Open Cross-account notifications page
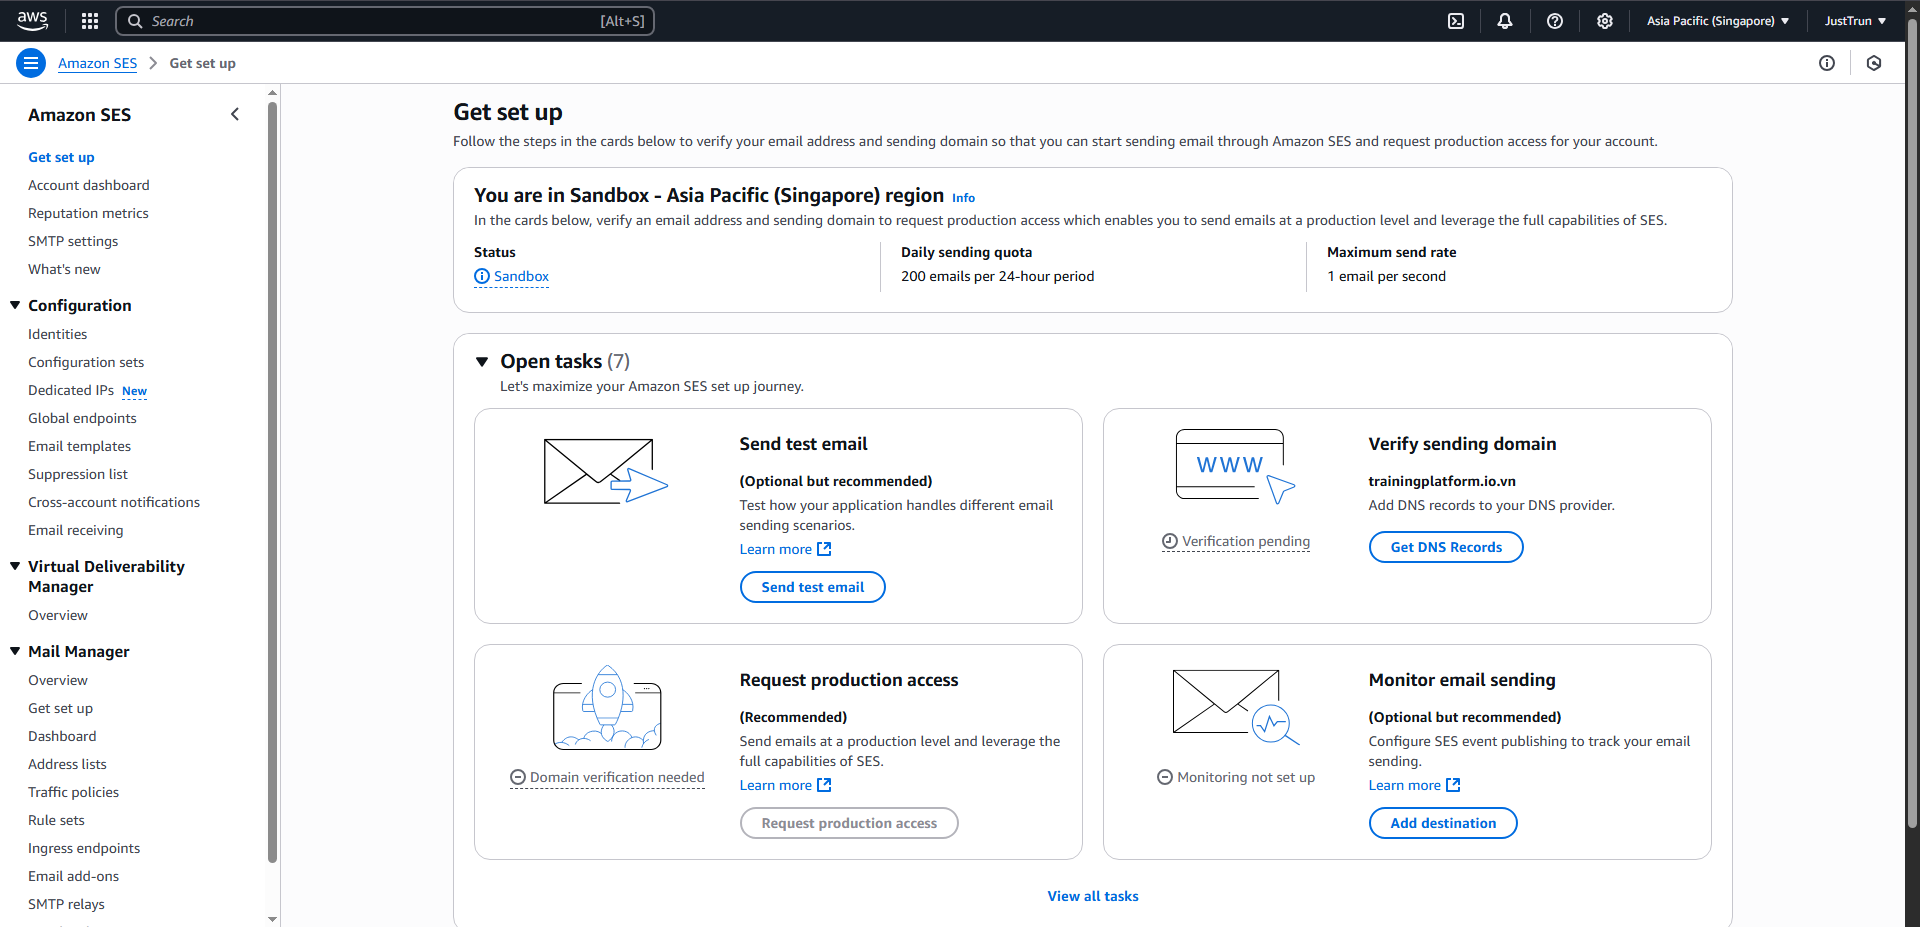1920x927 pixels. point(114,502)
